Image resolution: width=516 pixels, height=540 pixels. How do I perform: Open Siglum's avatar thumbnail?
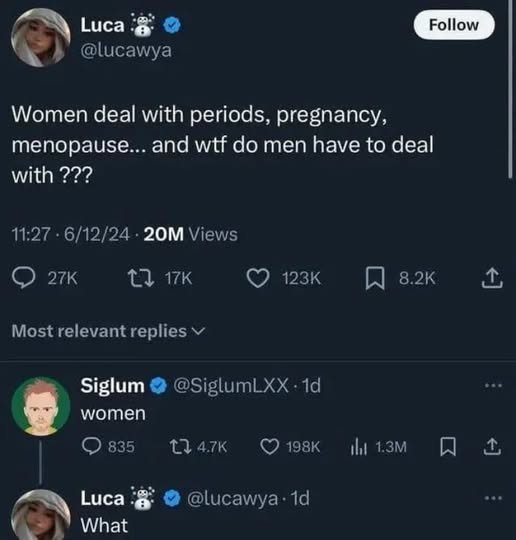point(41,406)
